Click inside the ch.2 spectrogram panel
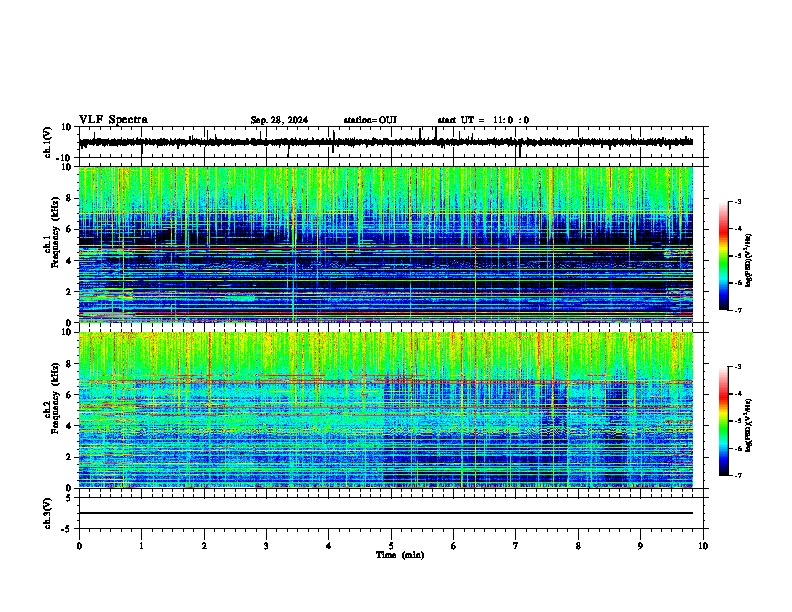This screenshot has width=792, height=612. [386, 410]
